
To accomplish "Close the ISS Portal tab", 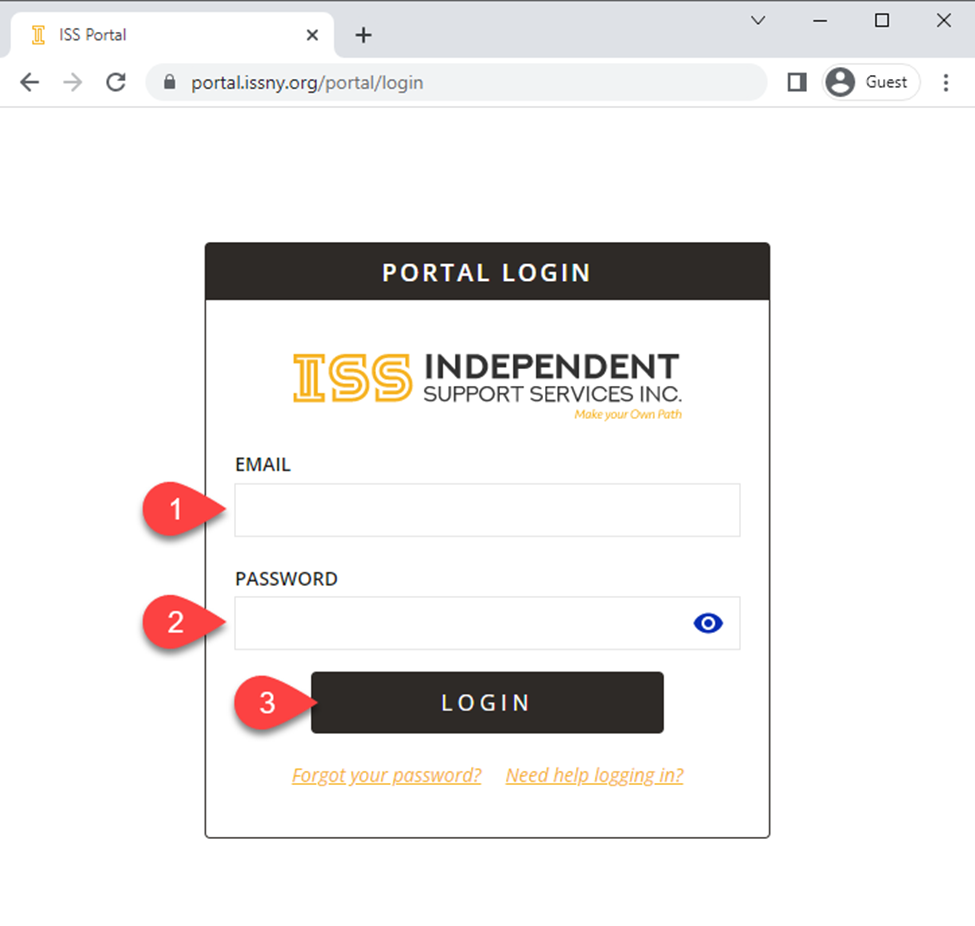I will click(x=312, y=35).
